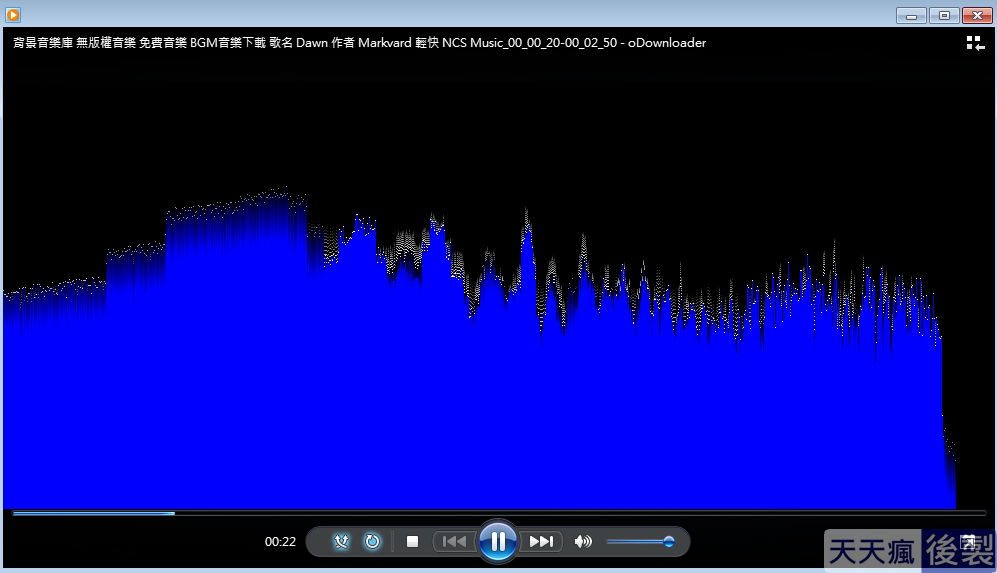Viewport: 997px width, 573px height.
Task: Pause the current music playback
Action: click(x=498, y=541)
